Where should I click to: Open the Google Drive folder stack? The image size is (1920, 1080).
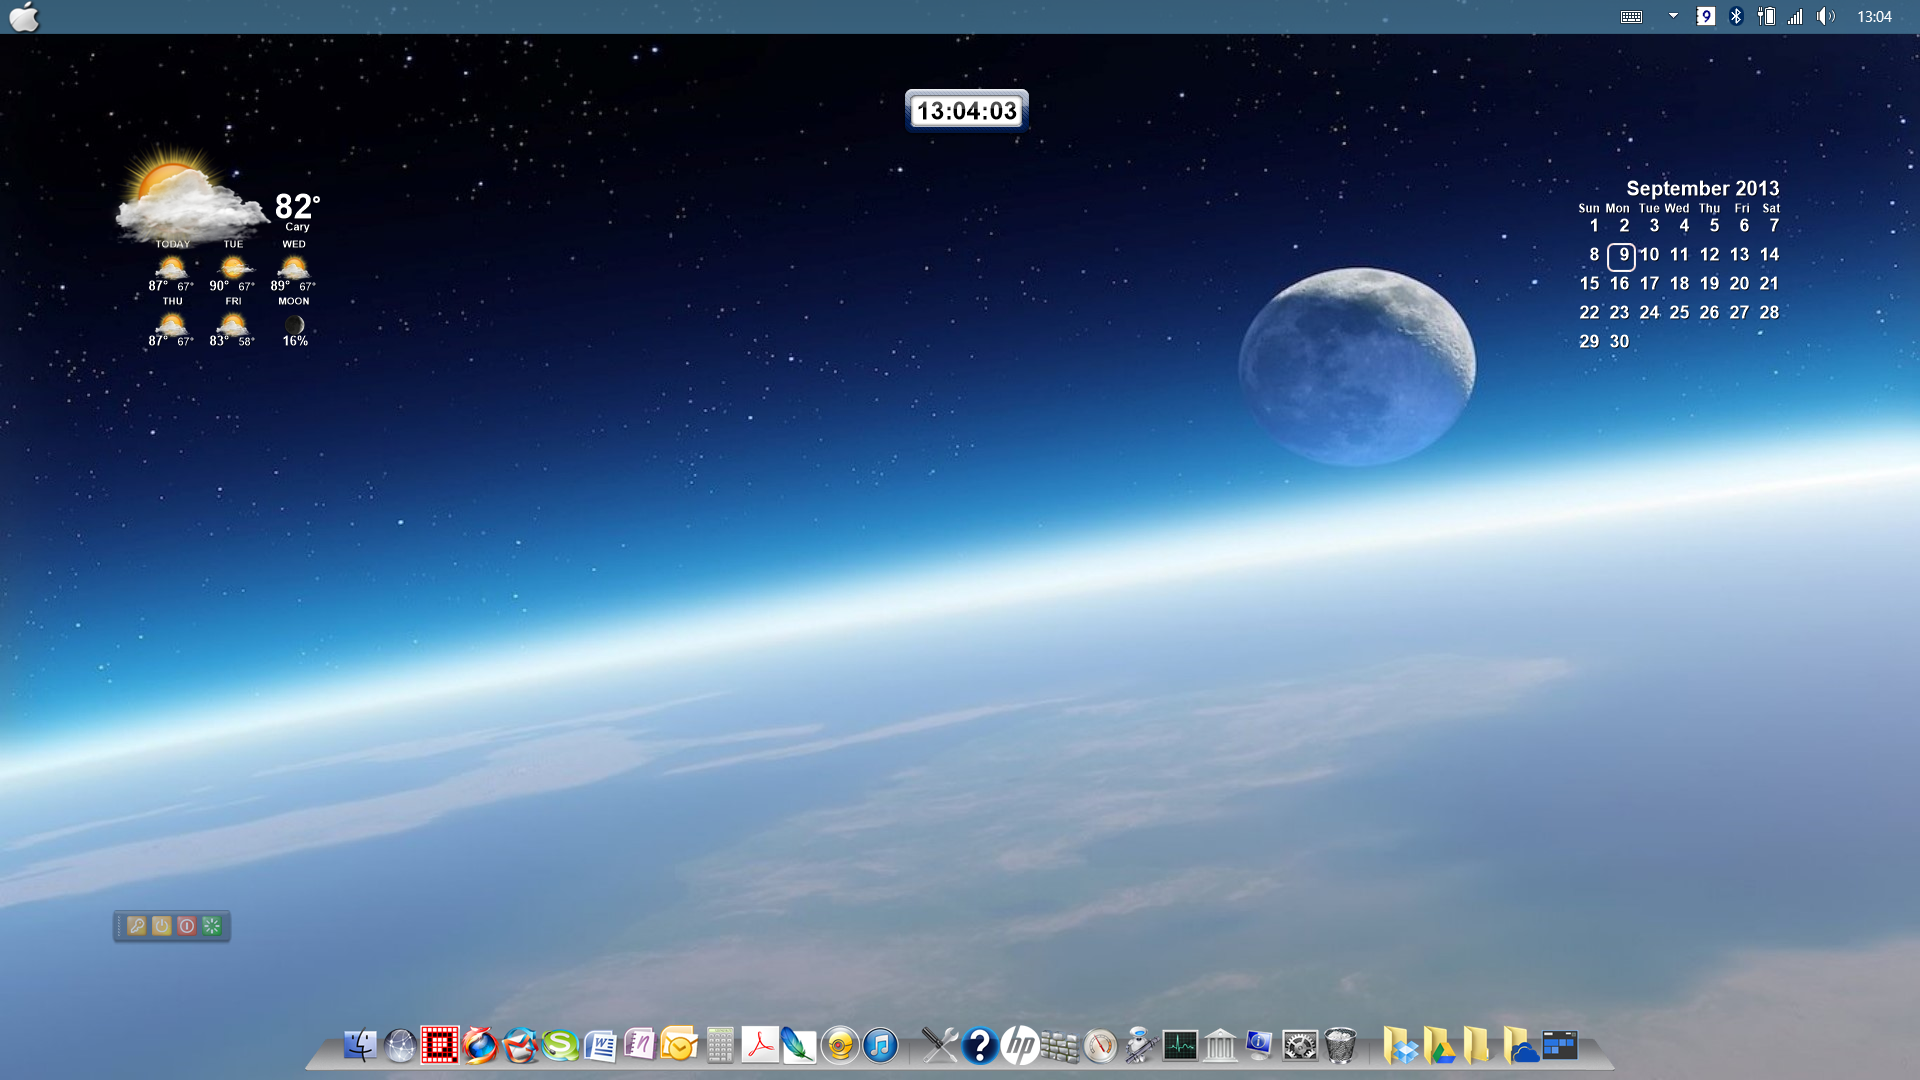tap(1440, 1046)
